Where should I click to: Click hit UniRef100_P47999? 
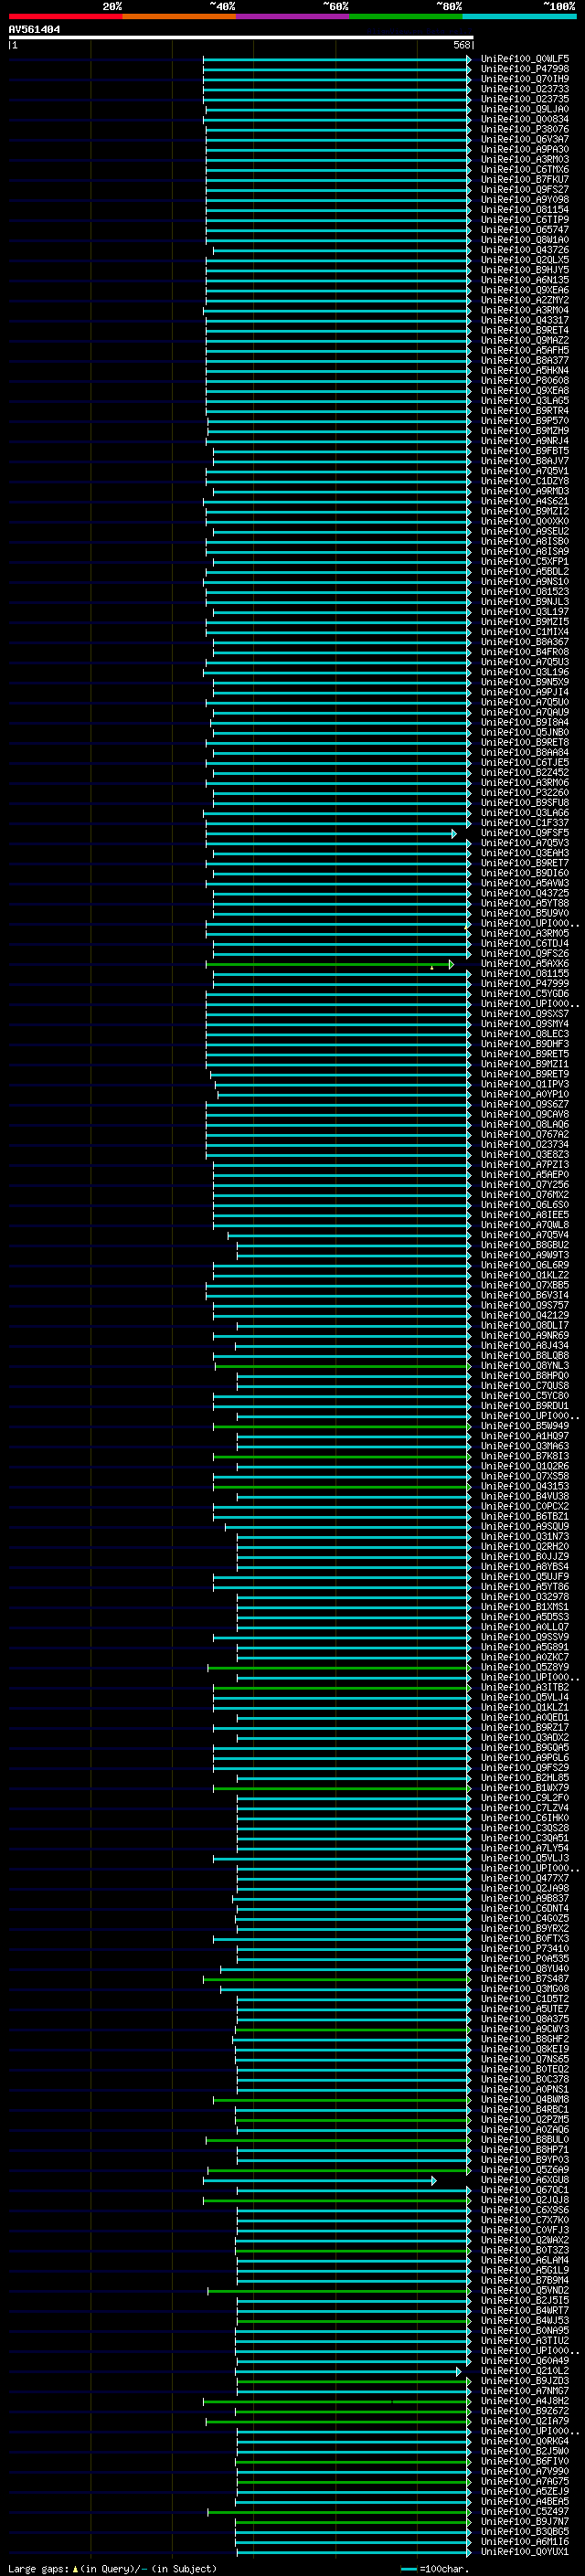[524, 984]
